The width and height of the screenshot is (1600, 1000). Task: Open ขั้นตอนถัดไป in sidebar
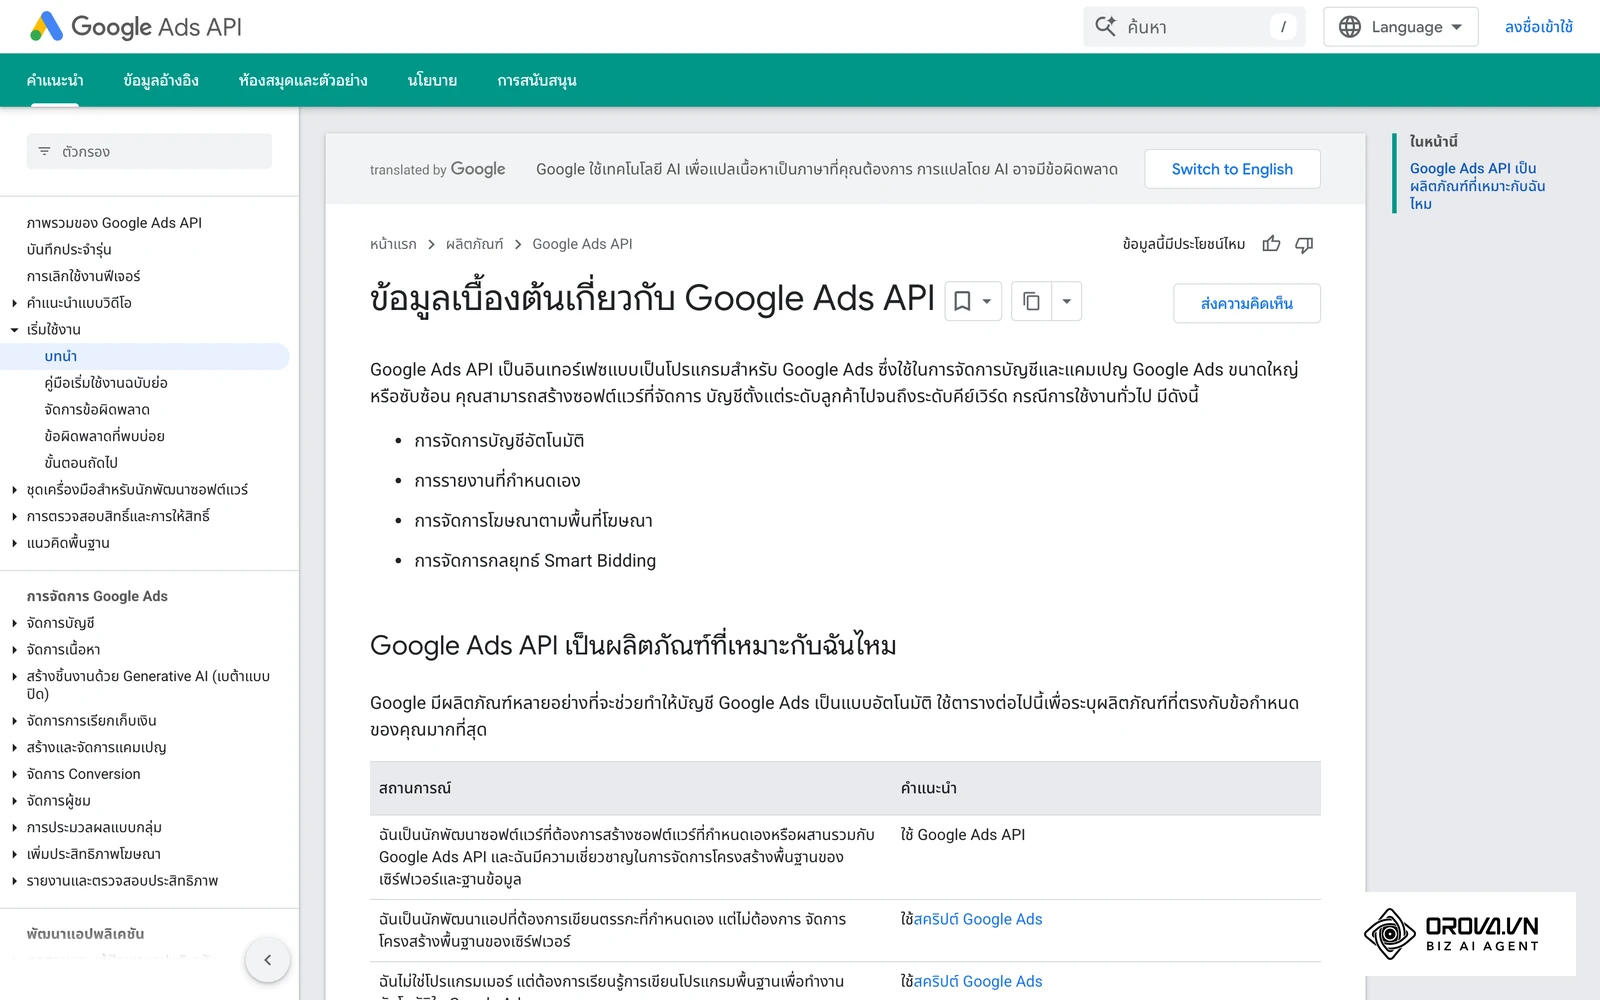(x=81, y=463)
